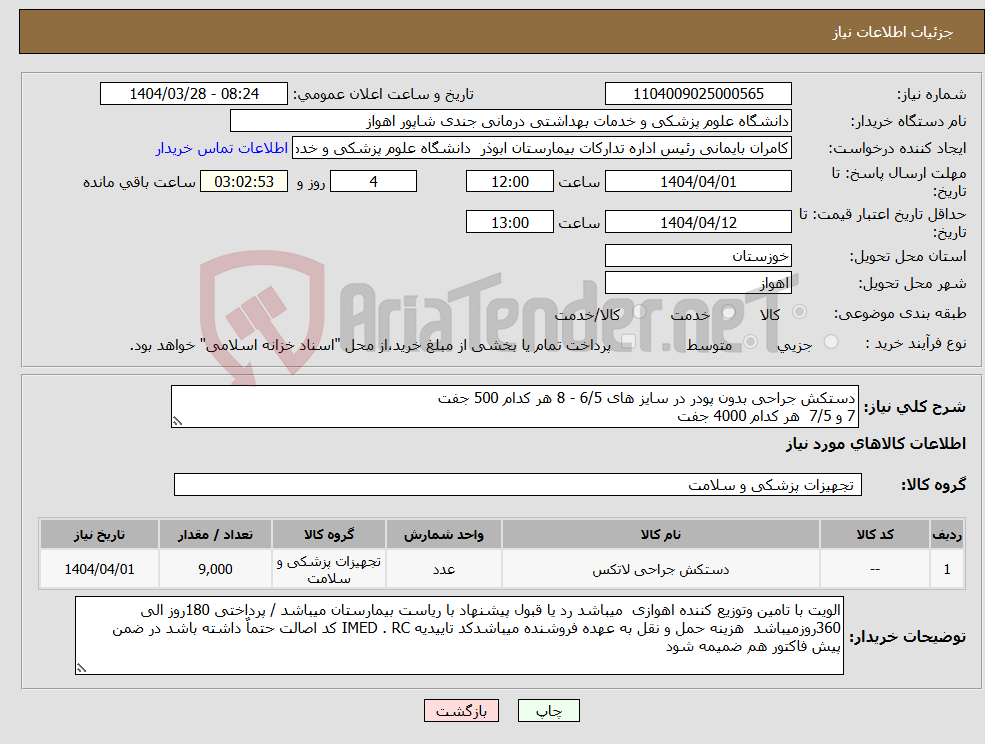Click the delivery province خوزستان field

coord(698,256)
